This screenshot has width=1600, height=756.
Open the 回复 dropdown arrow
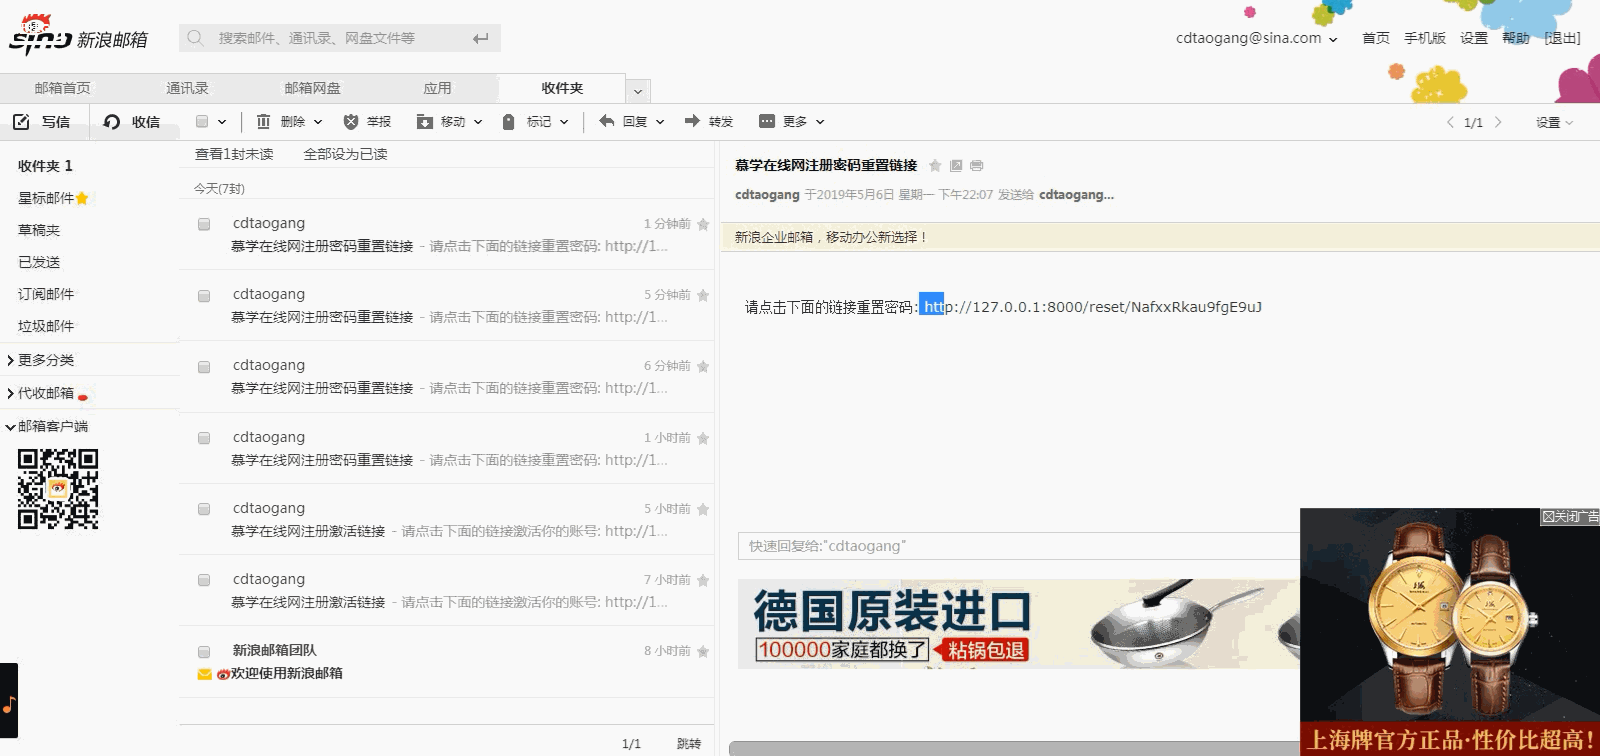click(660, 122)
